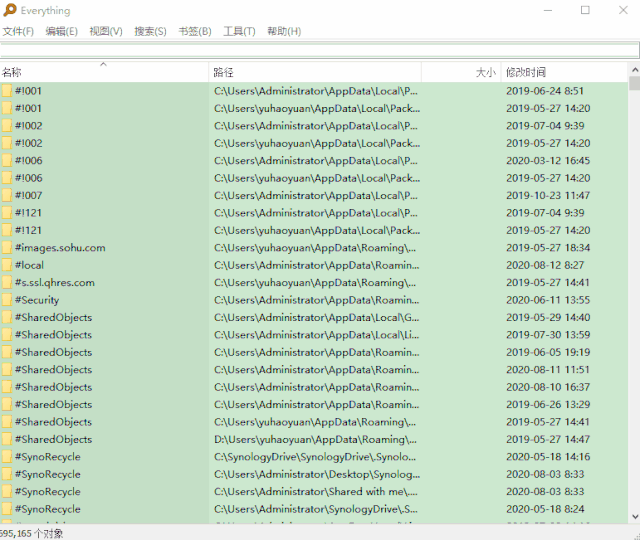Click into the Everything search box
640x540 pixels.
pyautogui.click(x=320, y=50)
